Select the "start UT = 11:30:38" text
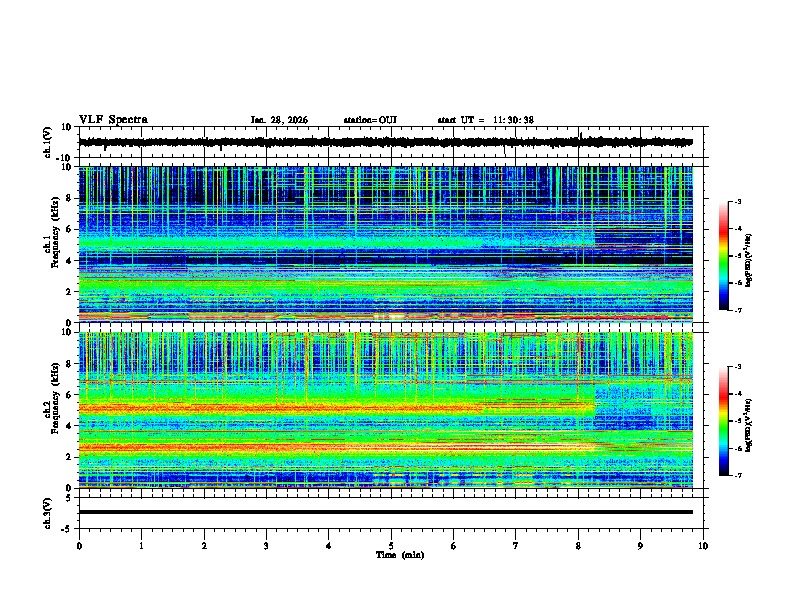Image resolution: width=792 pixels, height=612 pixels. (485, 120)
